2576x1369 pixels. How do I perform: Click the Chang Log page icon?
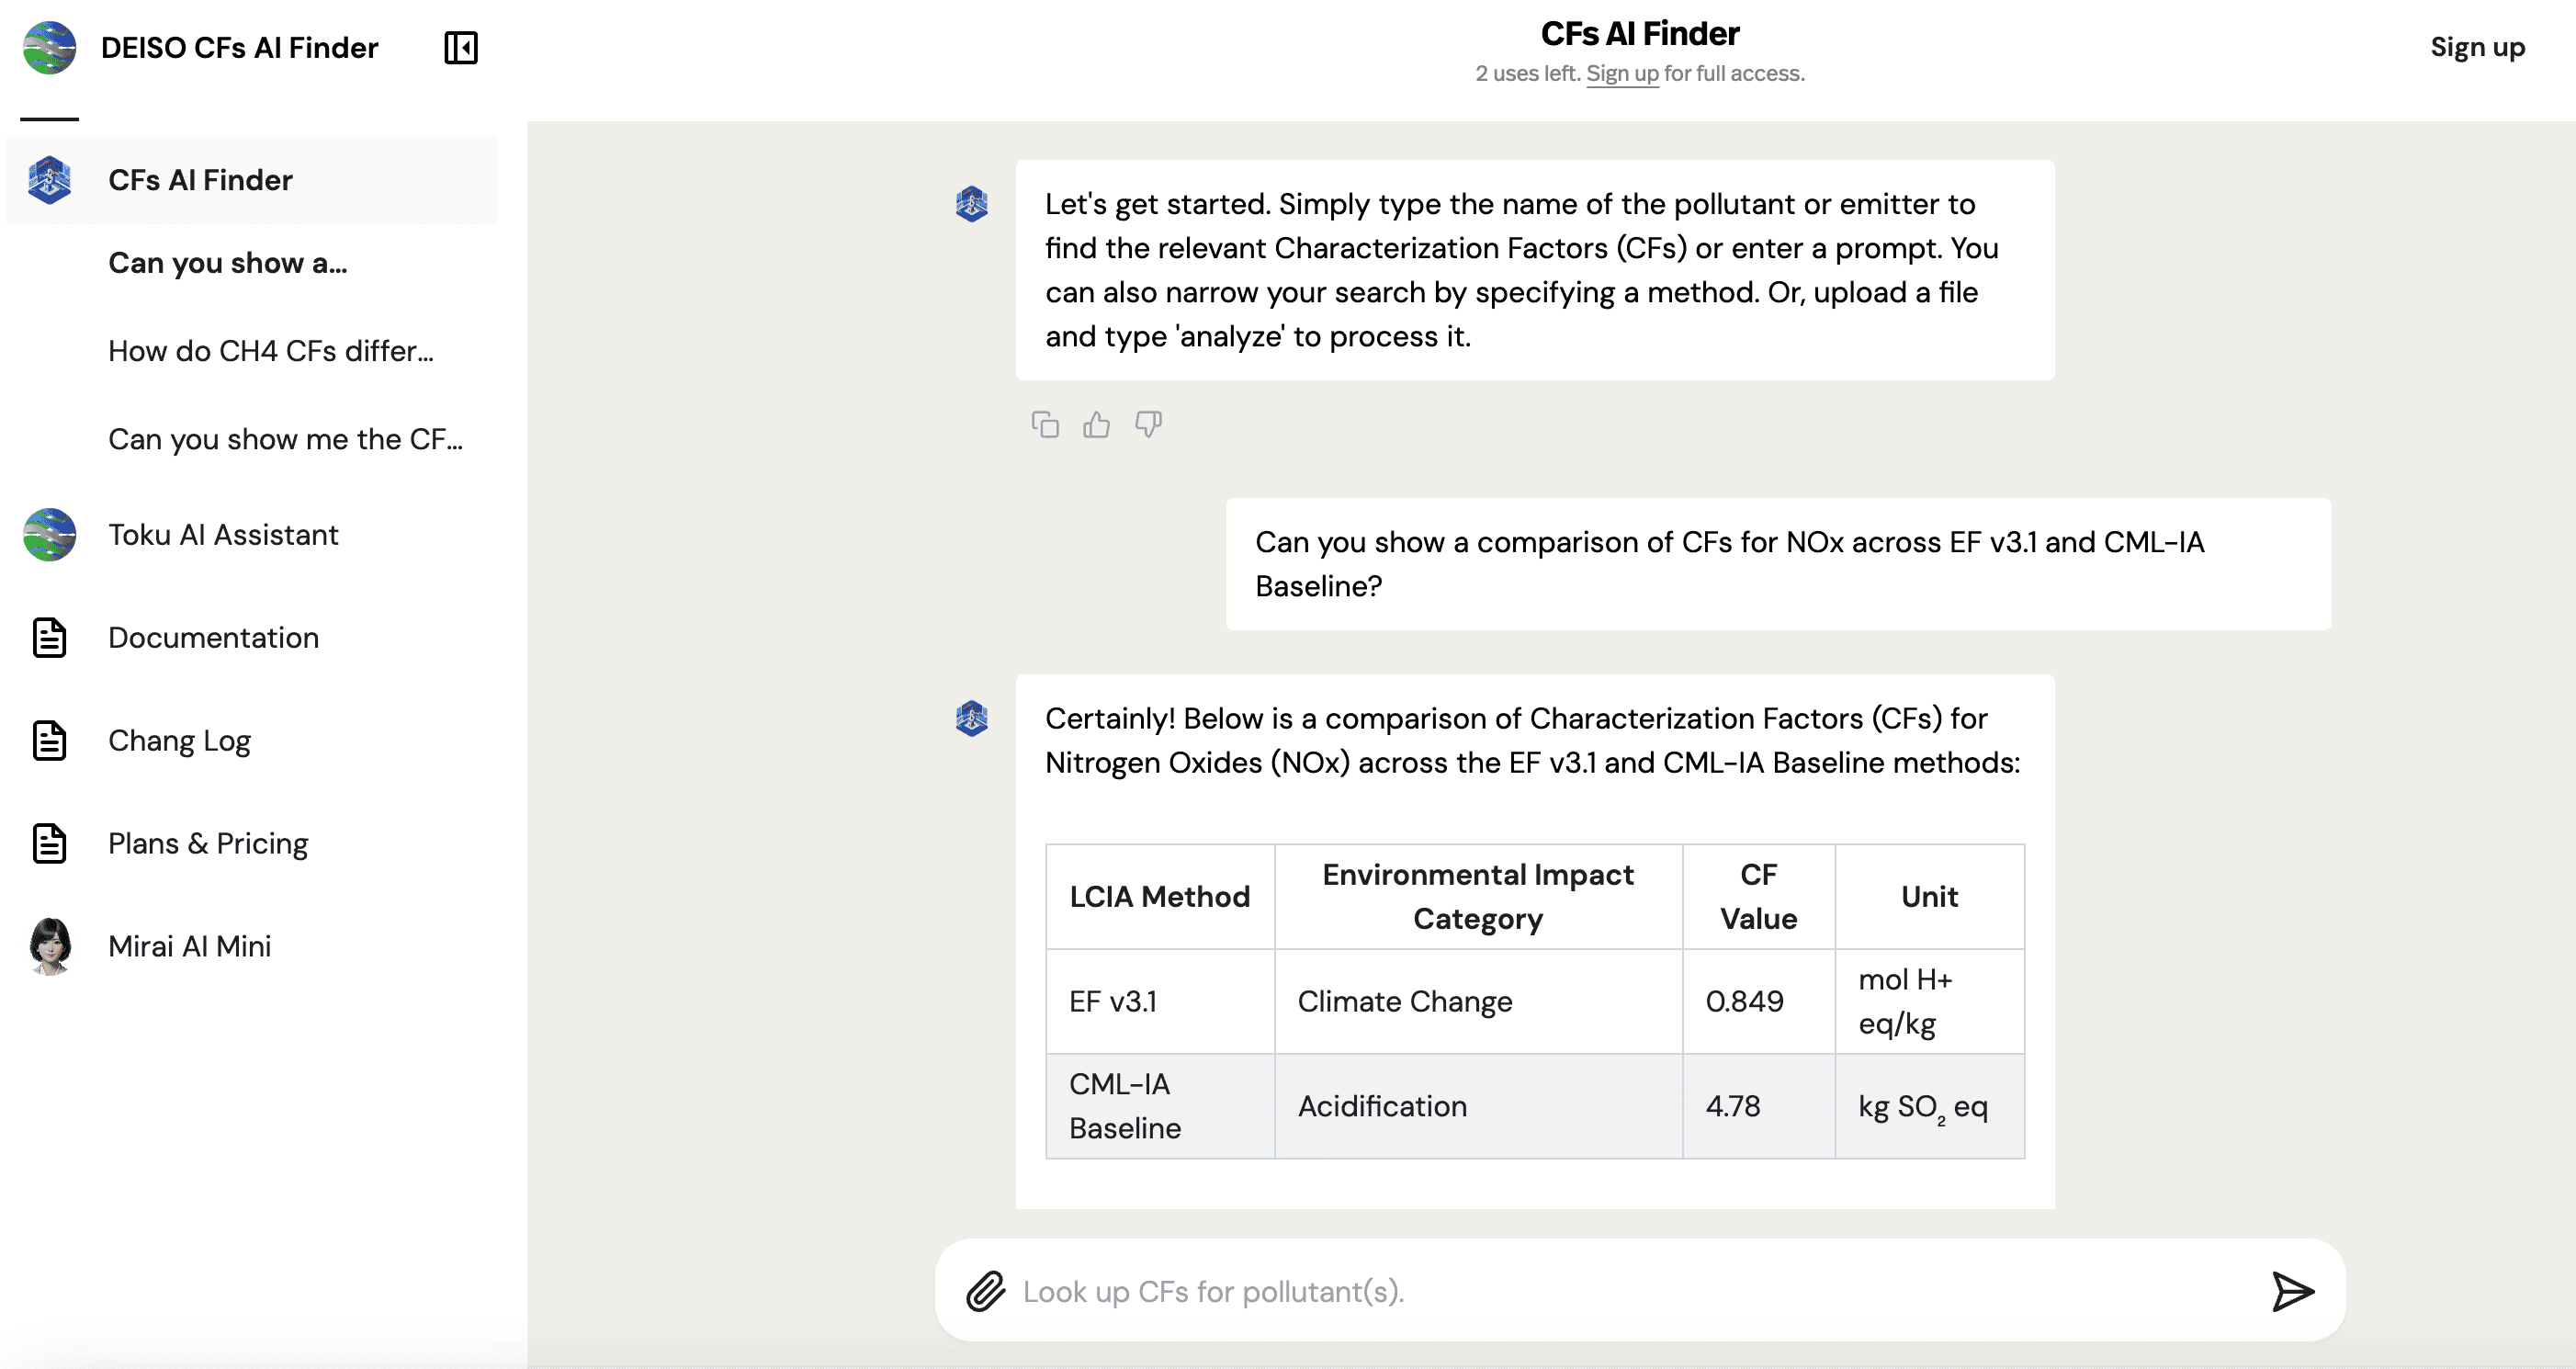[50, 740]
